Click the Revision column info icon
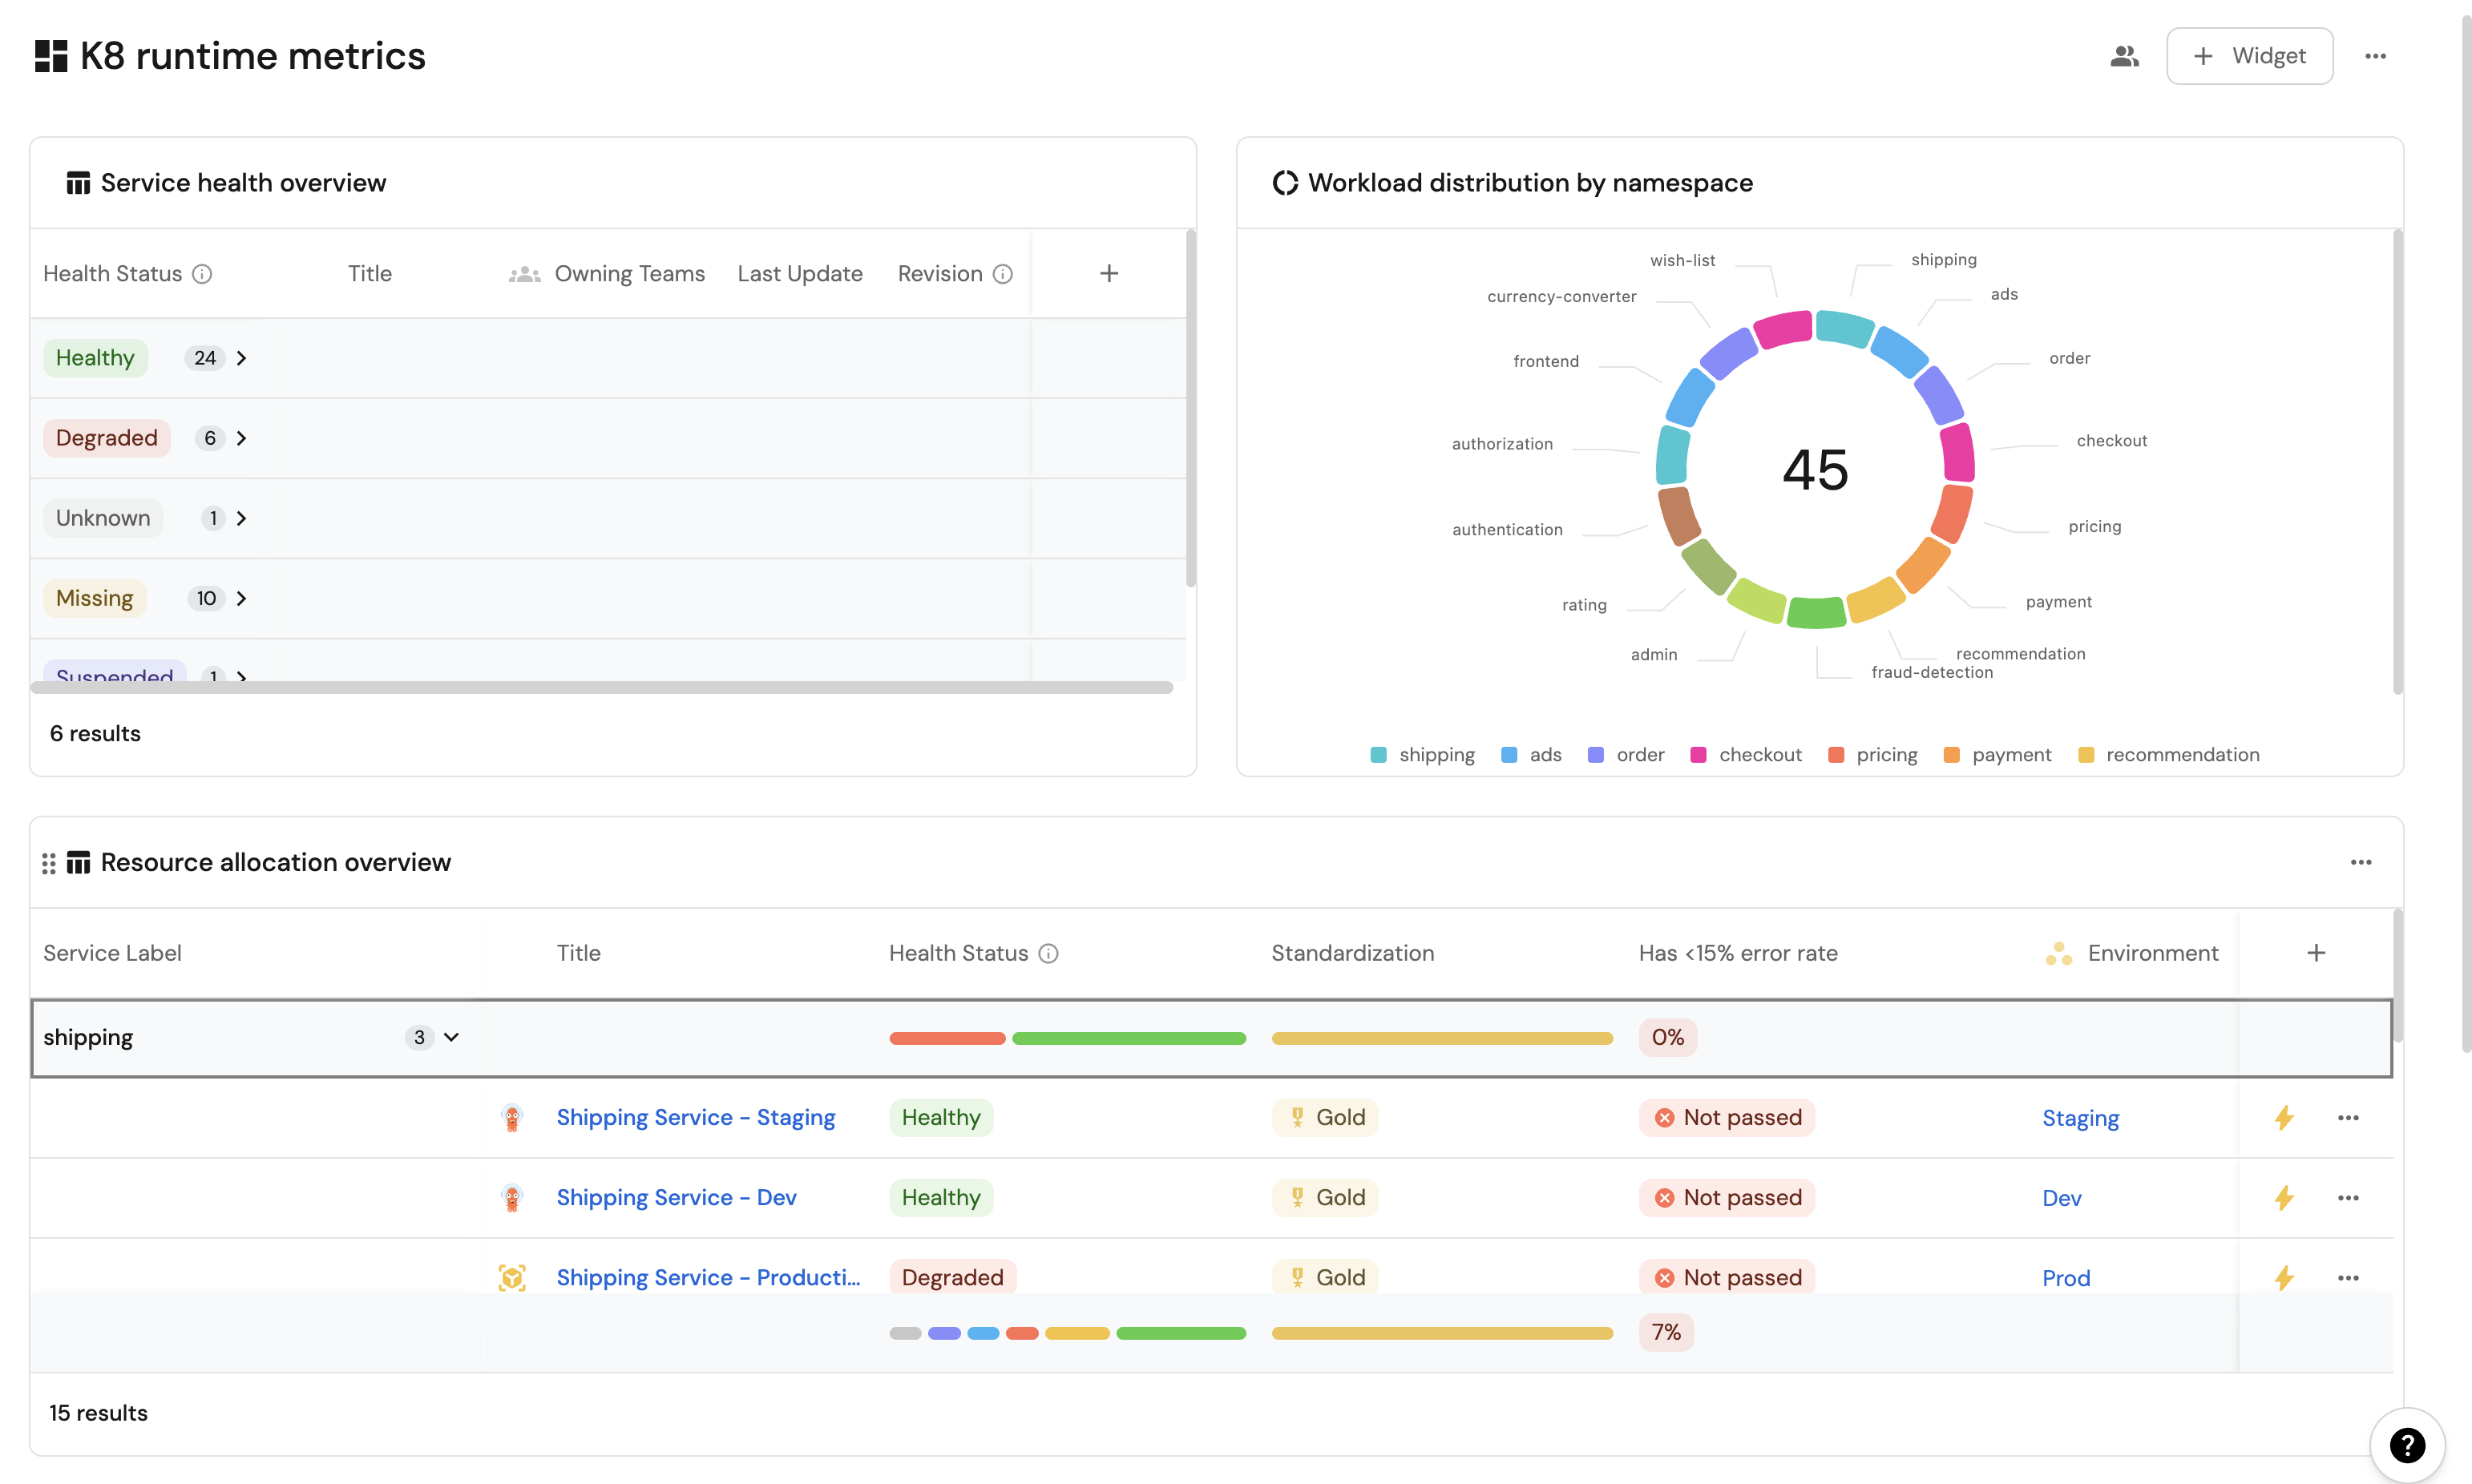This screenshot has width=2472, height=1484. (1003, 274)
